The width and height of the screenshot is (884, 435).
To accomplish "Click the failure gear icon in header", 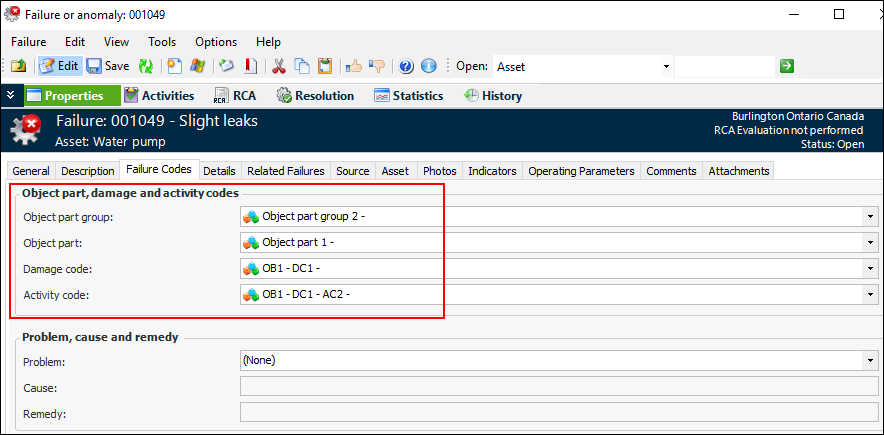I will click(x=26, y=128).
